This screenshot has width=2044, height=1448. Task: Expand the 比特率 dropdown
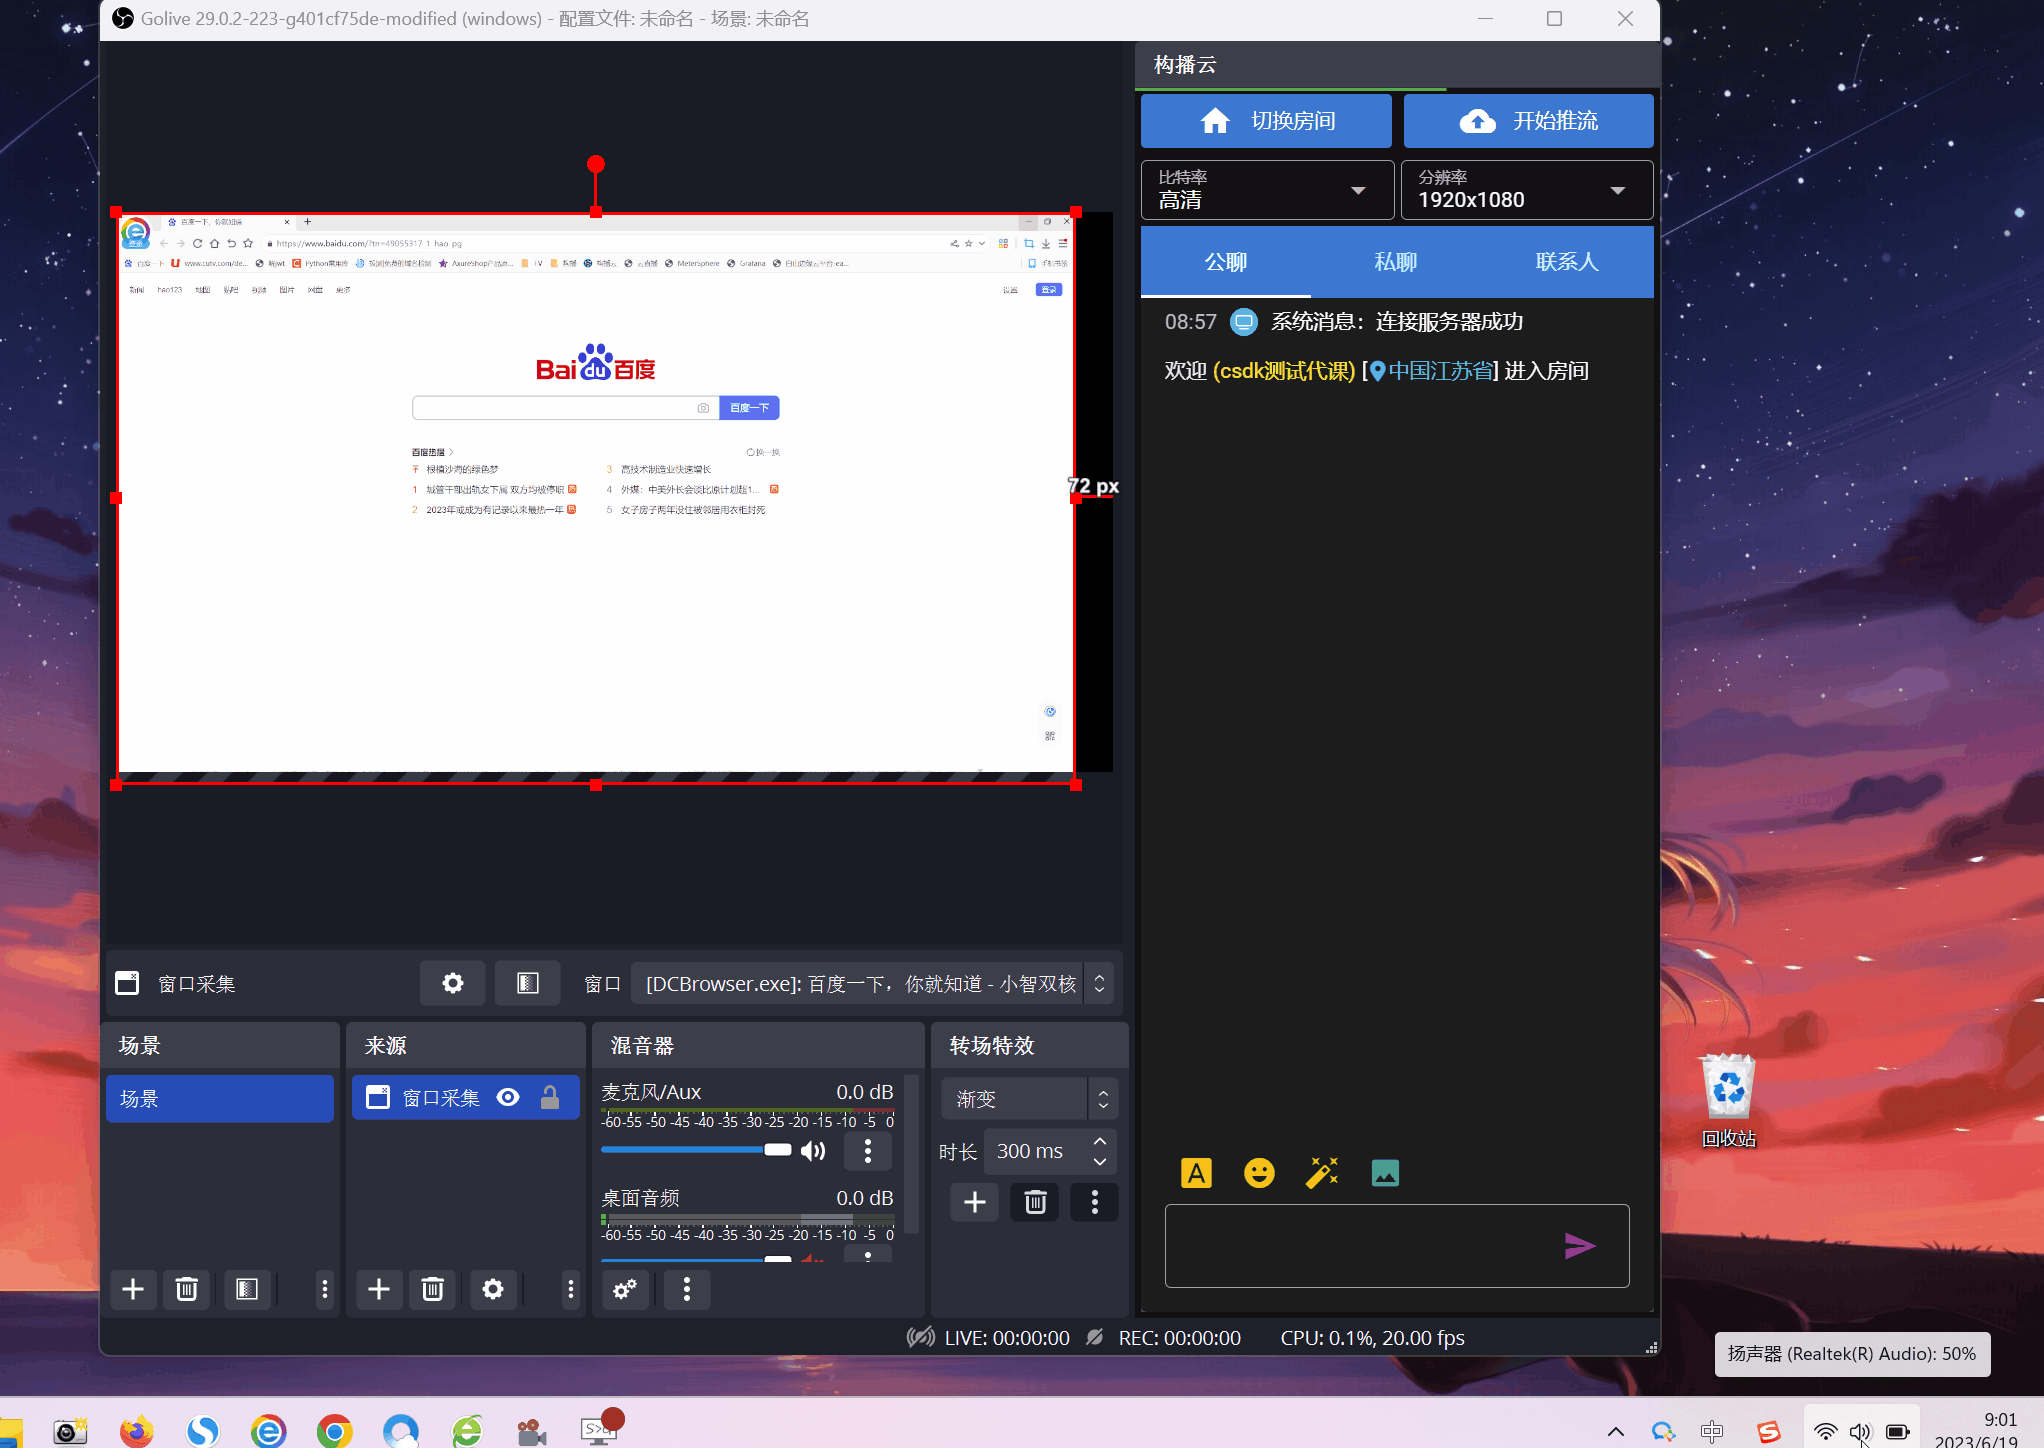1267,190
